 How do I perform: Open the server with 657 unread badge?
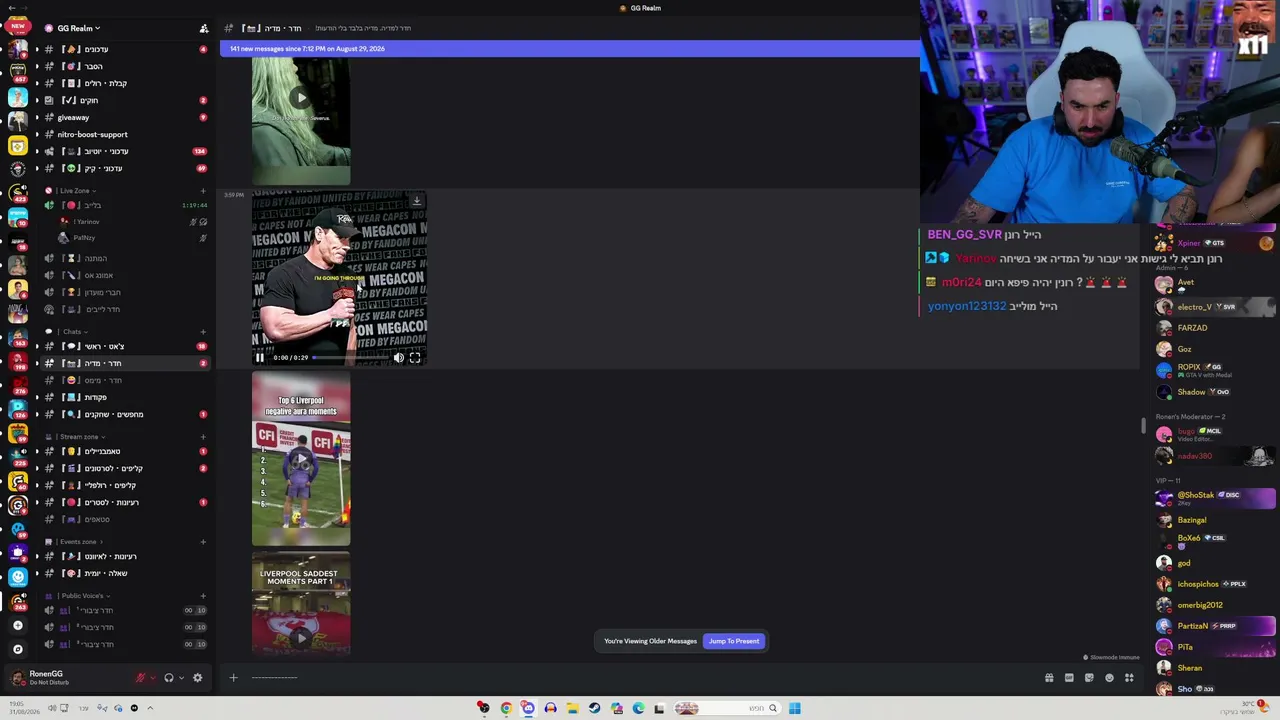[17, 72]
